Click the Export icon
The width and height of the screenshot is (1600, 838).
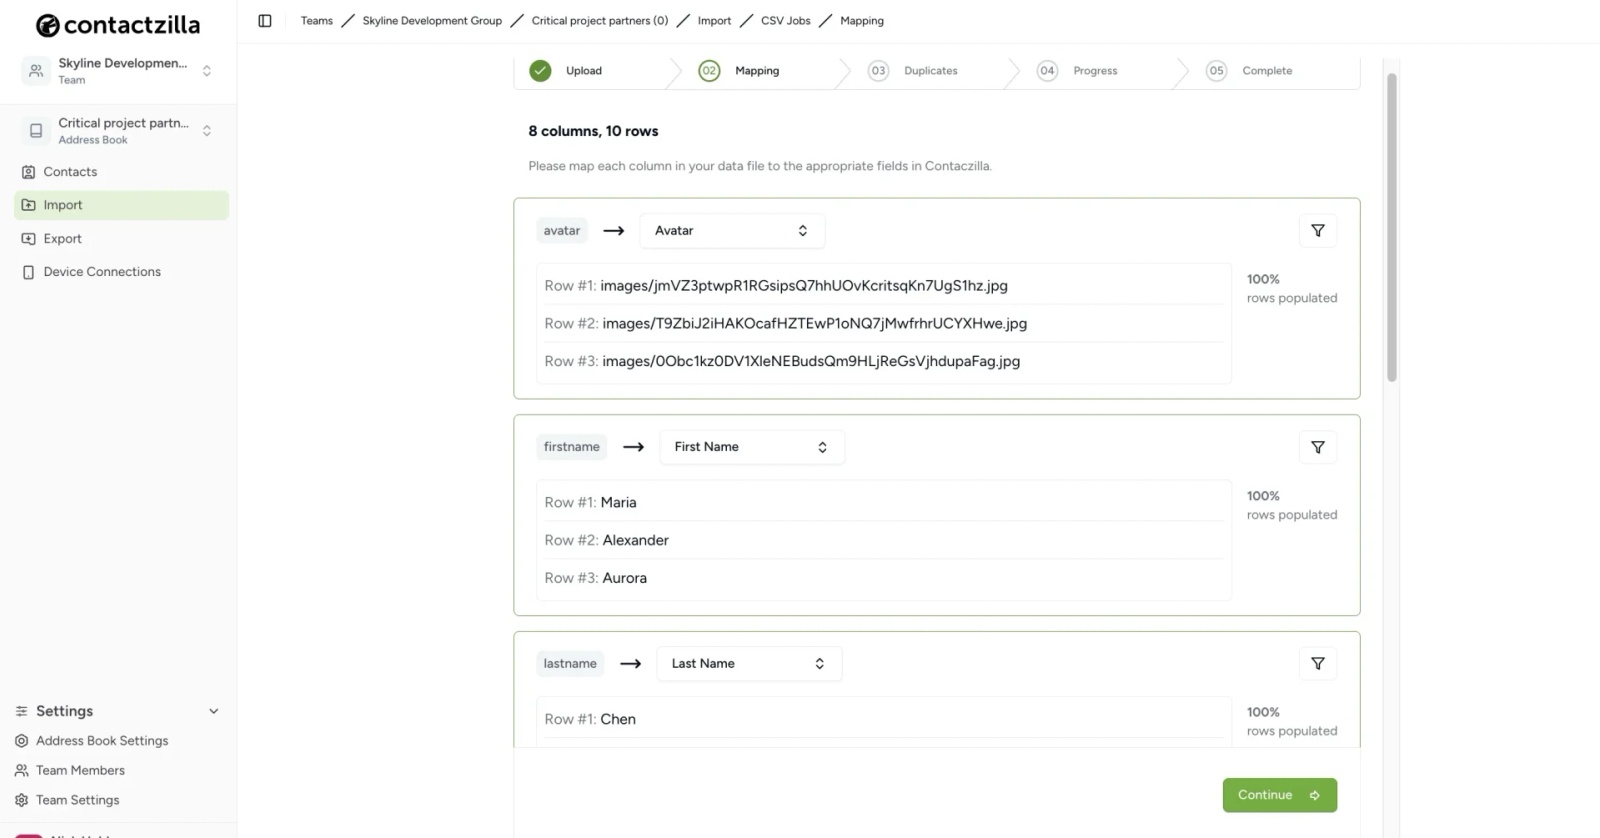28,239
